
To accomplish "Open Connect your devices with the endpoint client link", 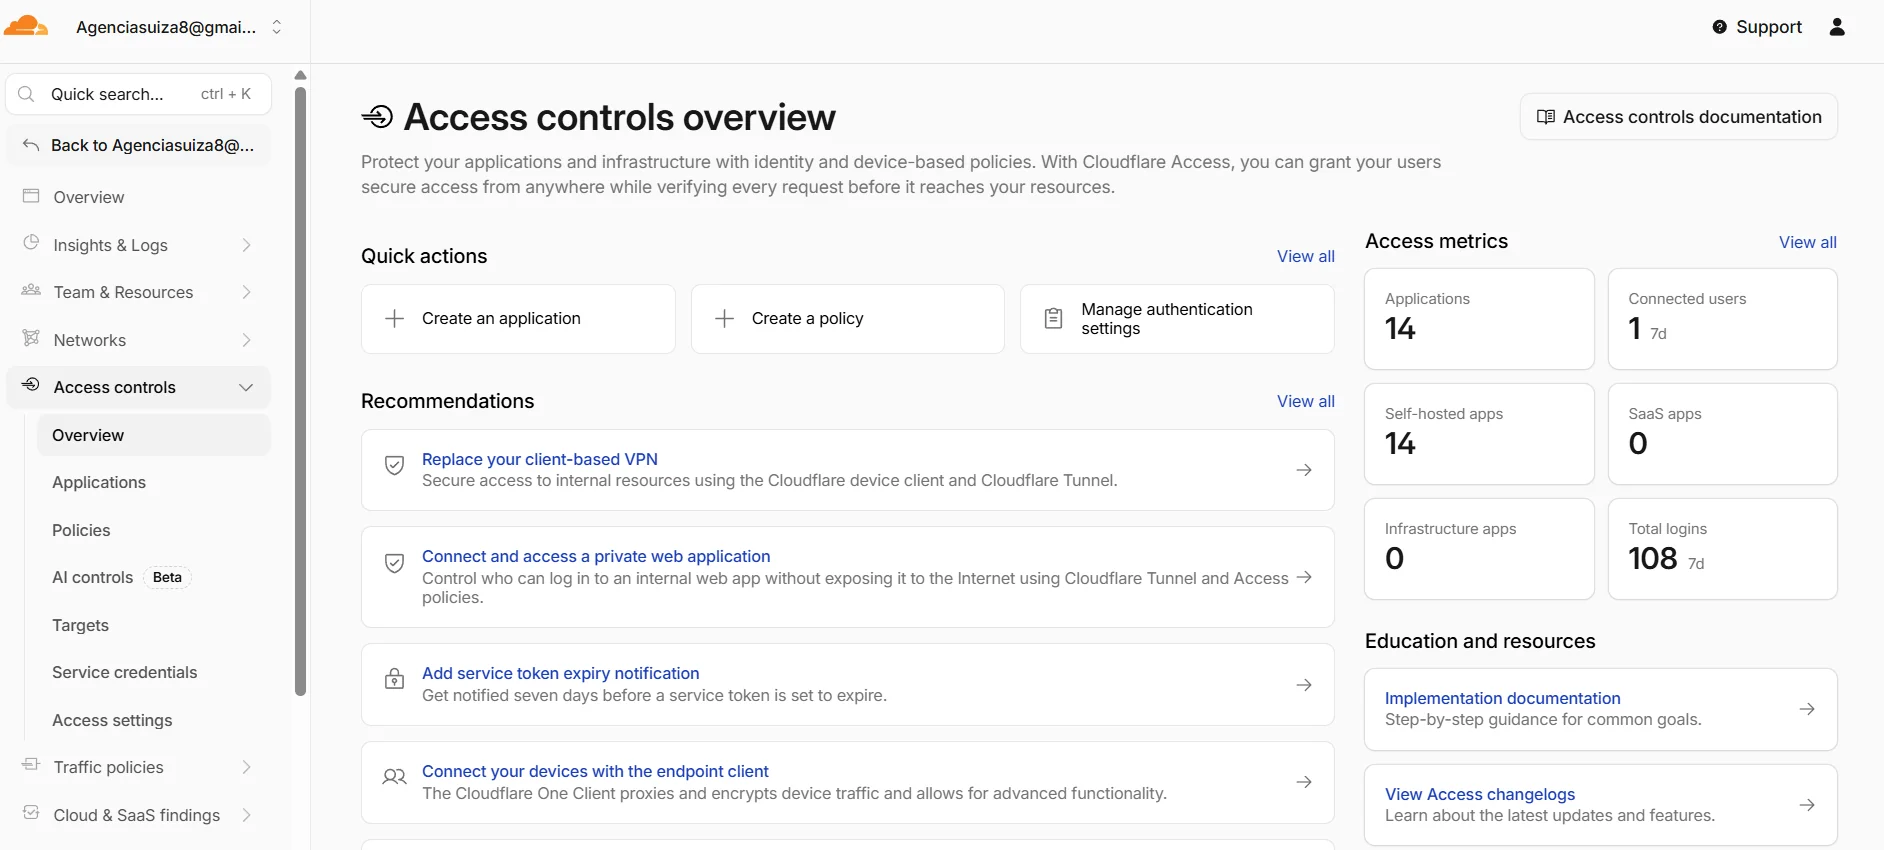I will [x=595, y=771].
